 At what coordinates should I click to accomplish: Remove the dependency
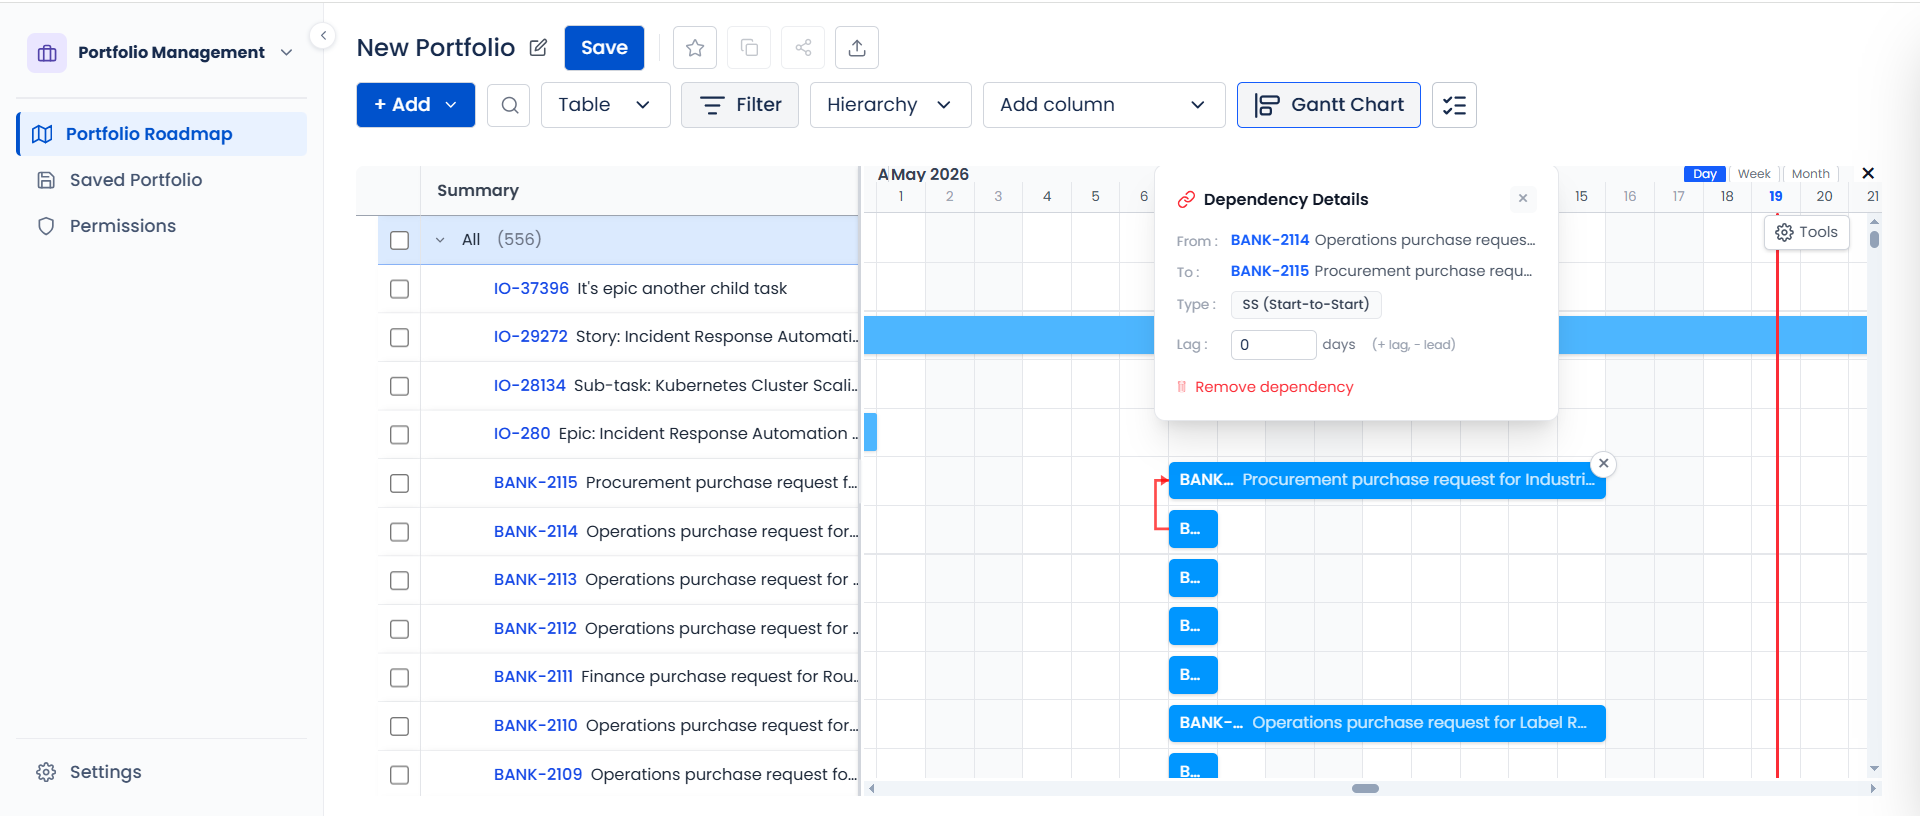[1265, 387]
